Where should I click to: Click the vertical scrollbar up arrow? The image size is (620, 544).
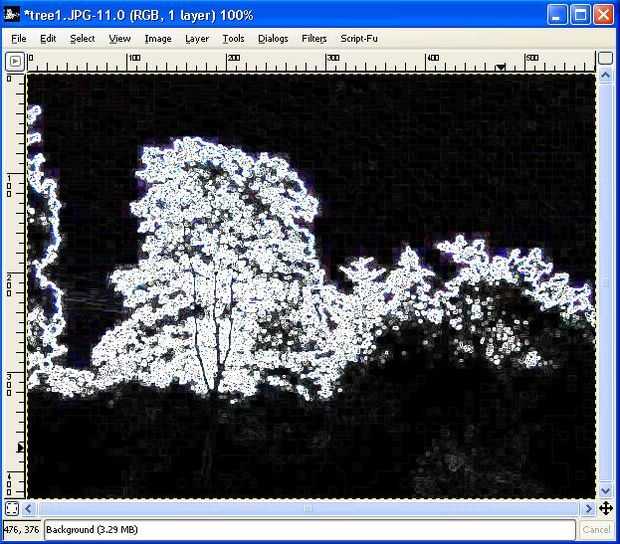coord(605,75)
